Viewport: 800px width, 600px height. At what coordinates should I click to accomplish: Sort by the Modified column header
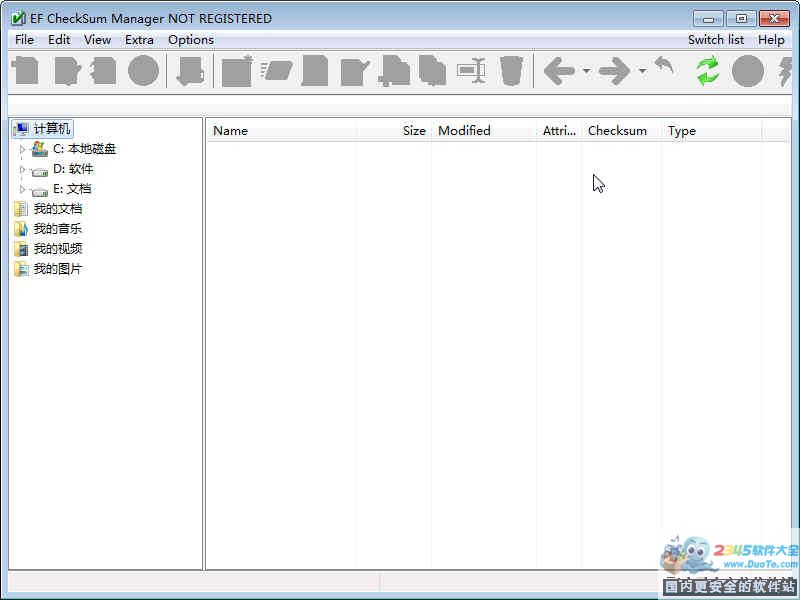[484, 131]
